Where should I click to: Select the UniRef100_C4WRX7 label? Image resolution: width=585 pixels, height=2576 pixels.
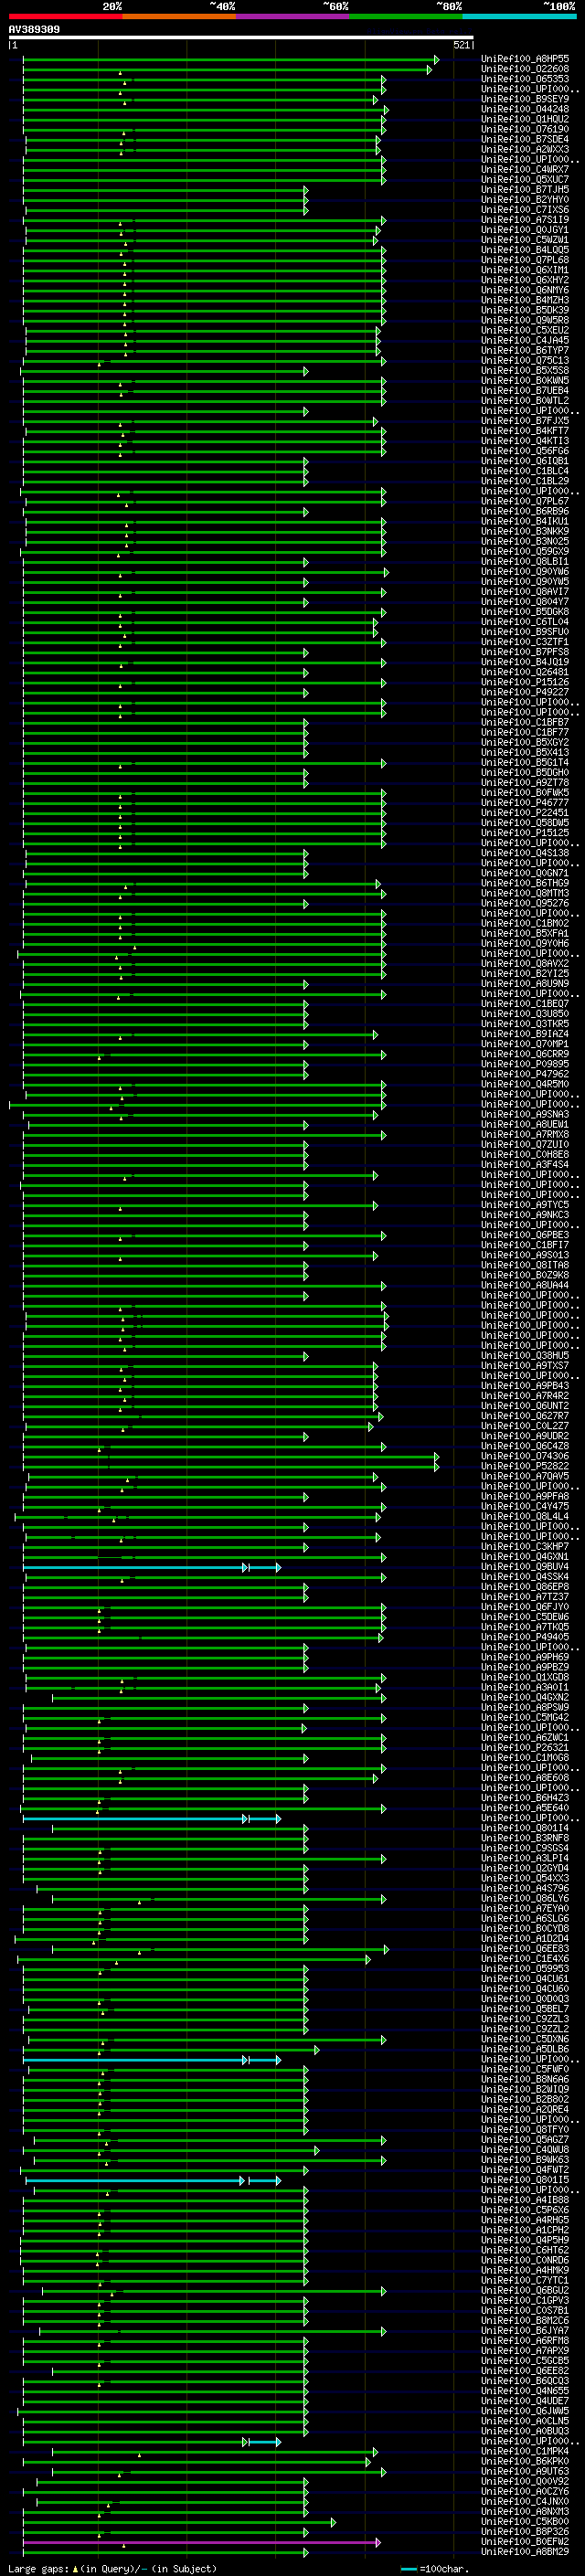pyautogui.click(x=524, y=169)
